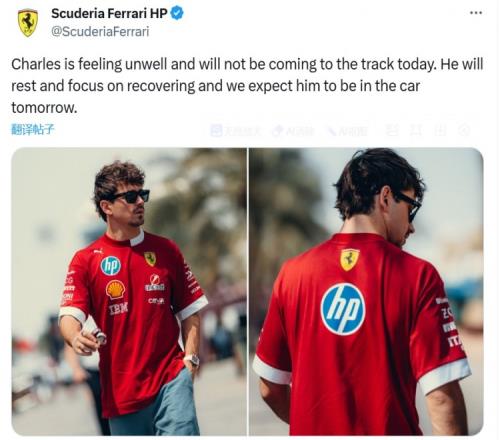Click the faded blue square tool icon
The image size is (500, 440).
pyautogui.click(x=216, y=131)
